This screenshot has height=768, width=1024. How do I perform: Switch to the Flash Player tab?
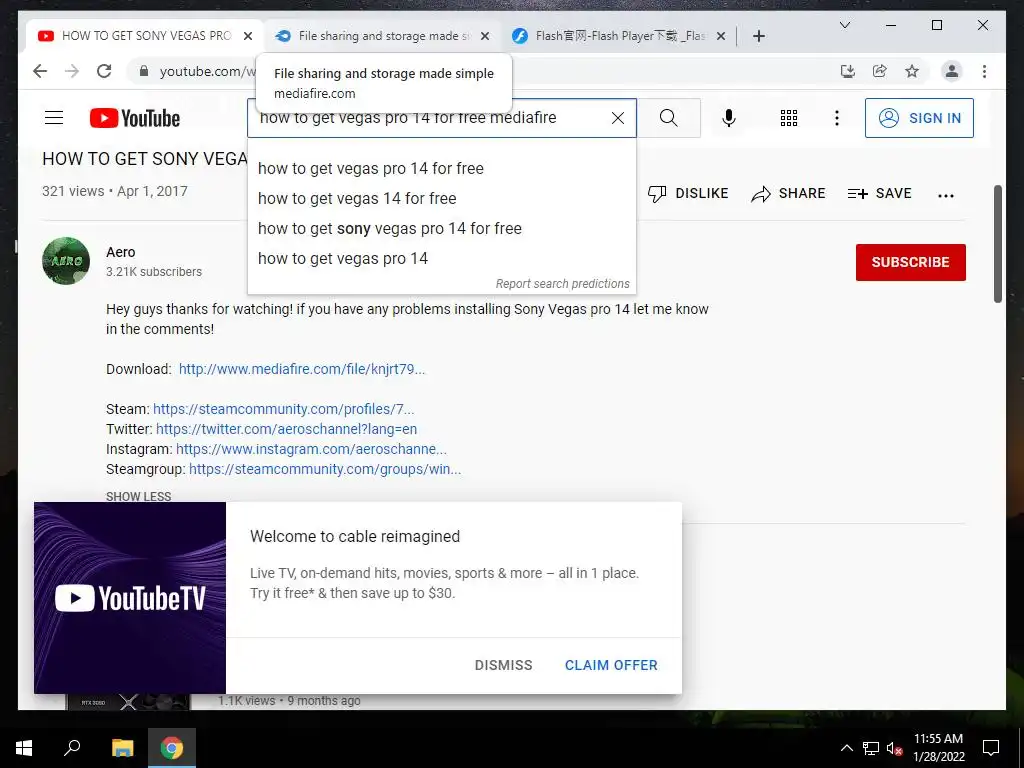(x=619, y=36)
